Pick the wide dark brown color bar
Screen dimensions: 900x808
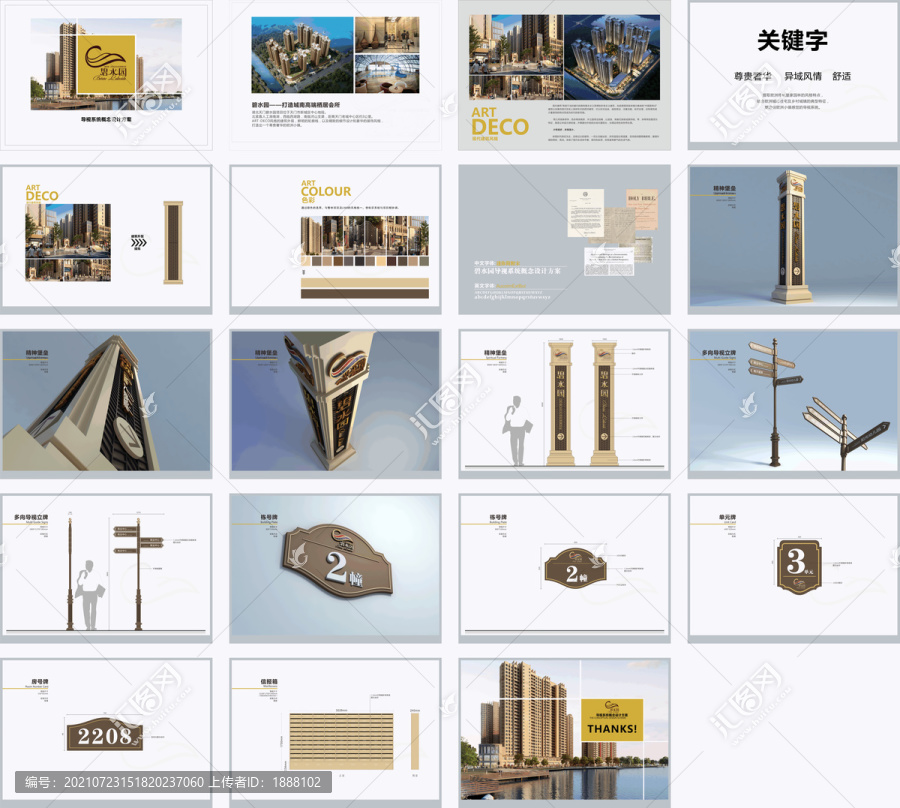pyautogui.click(x=365, y=294)
